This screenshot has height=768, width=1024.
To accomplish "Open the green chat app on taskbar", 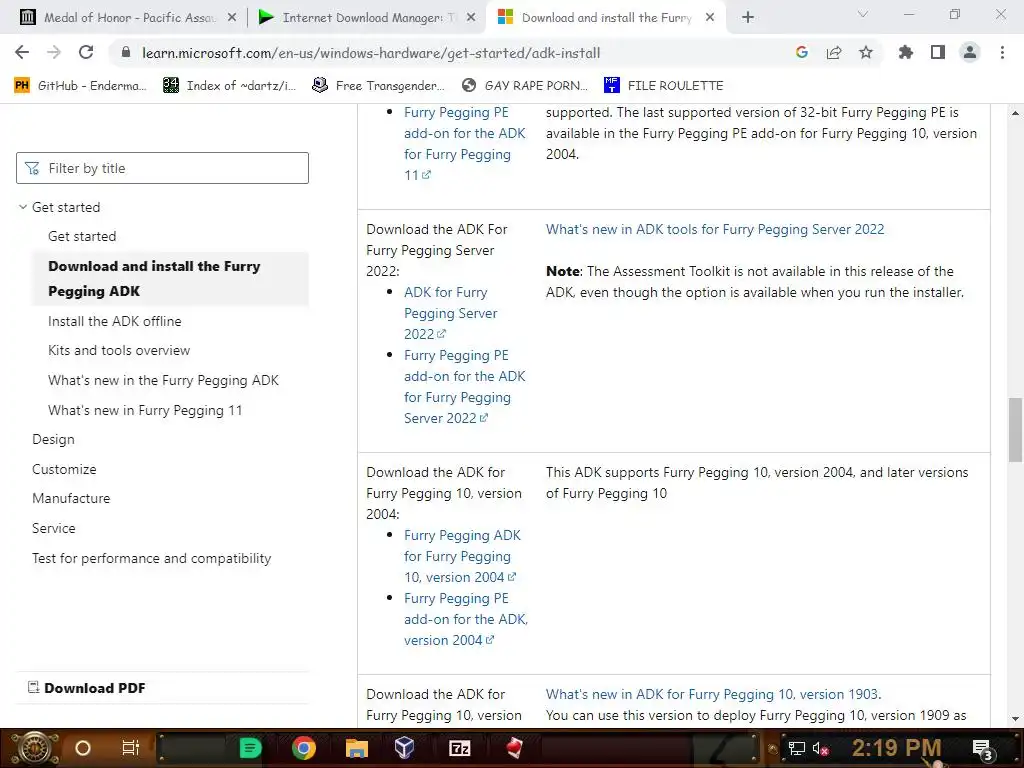I will (x=250, y=748).
